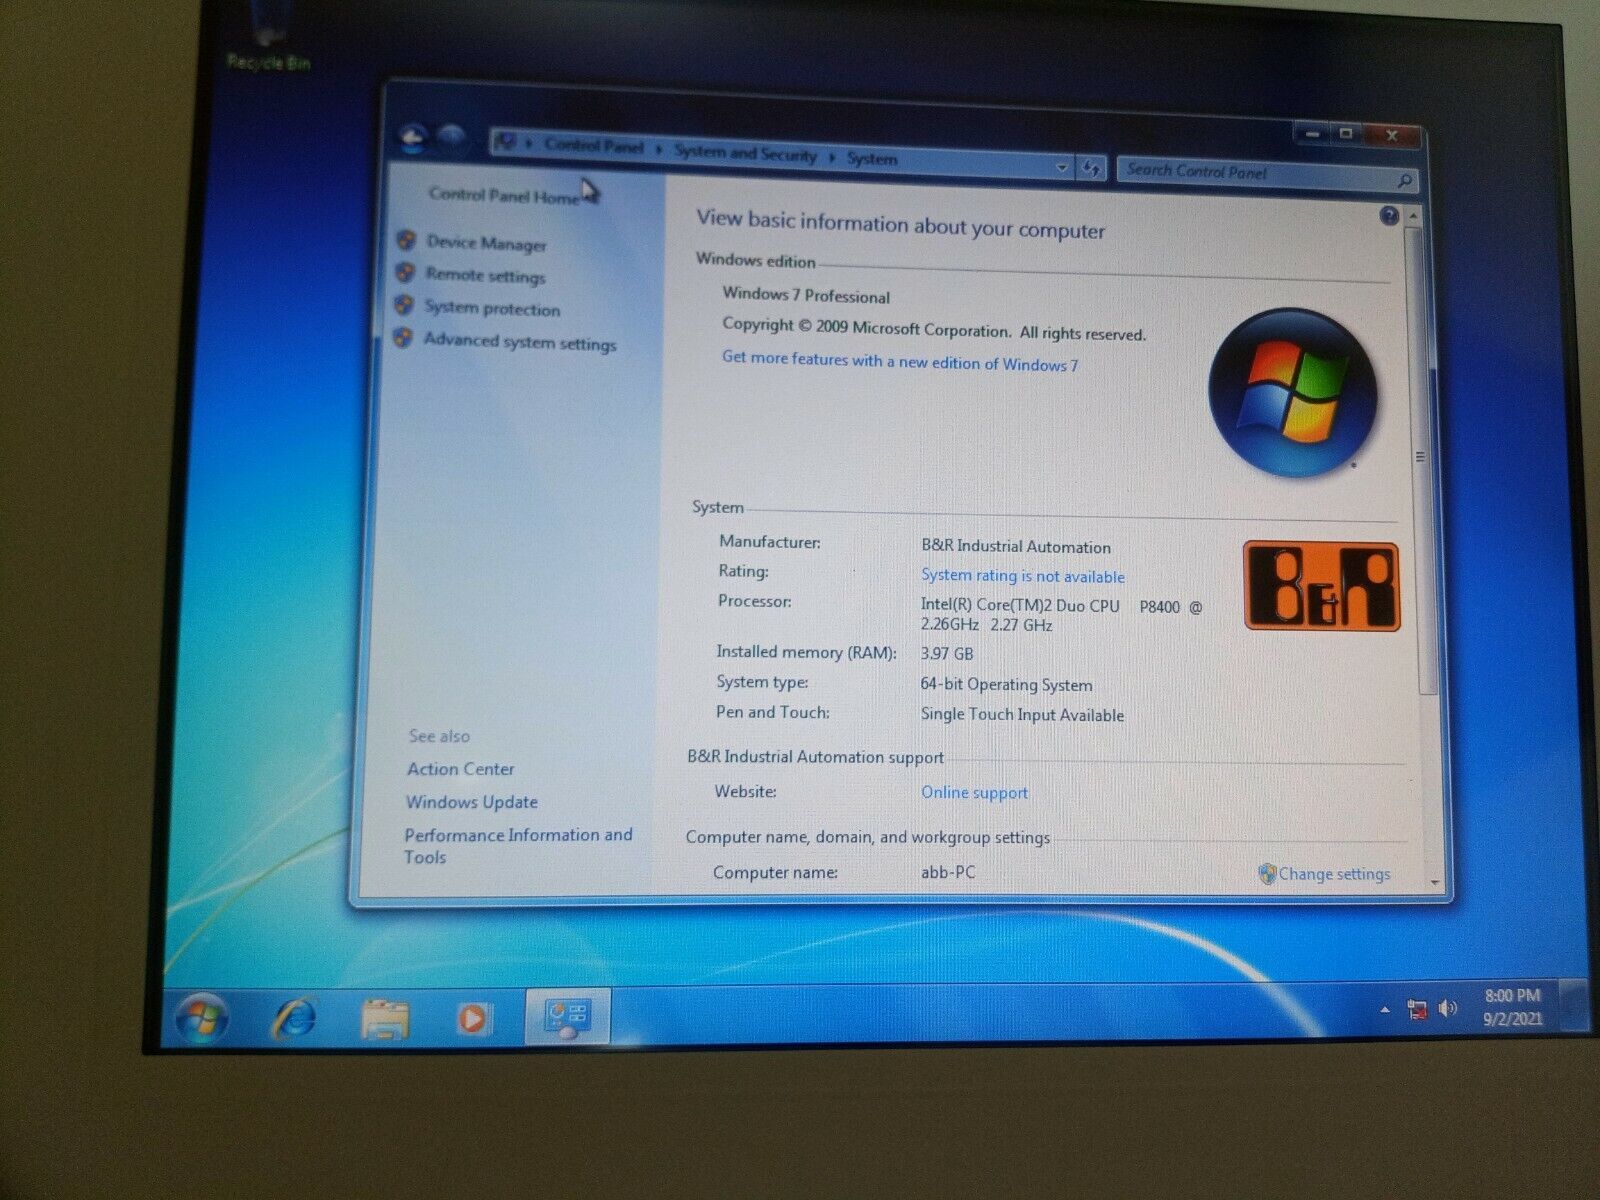
Task: Click the refresh button next to address bar
Action: coord(1091,169)
